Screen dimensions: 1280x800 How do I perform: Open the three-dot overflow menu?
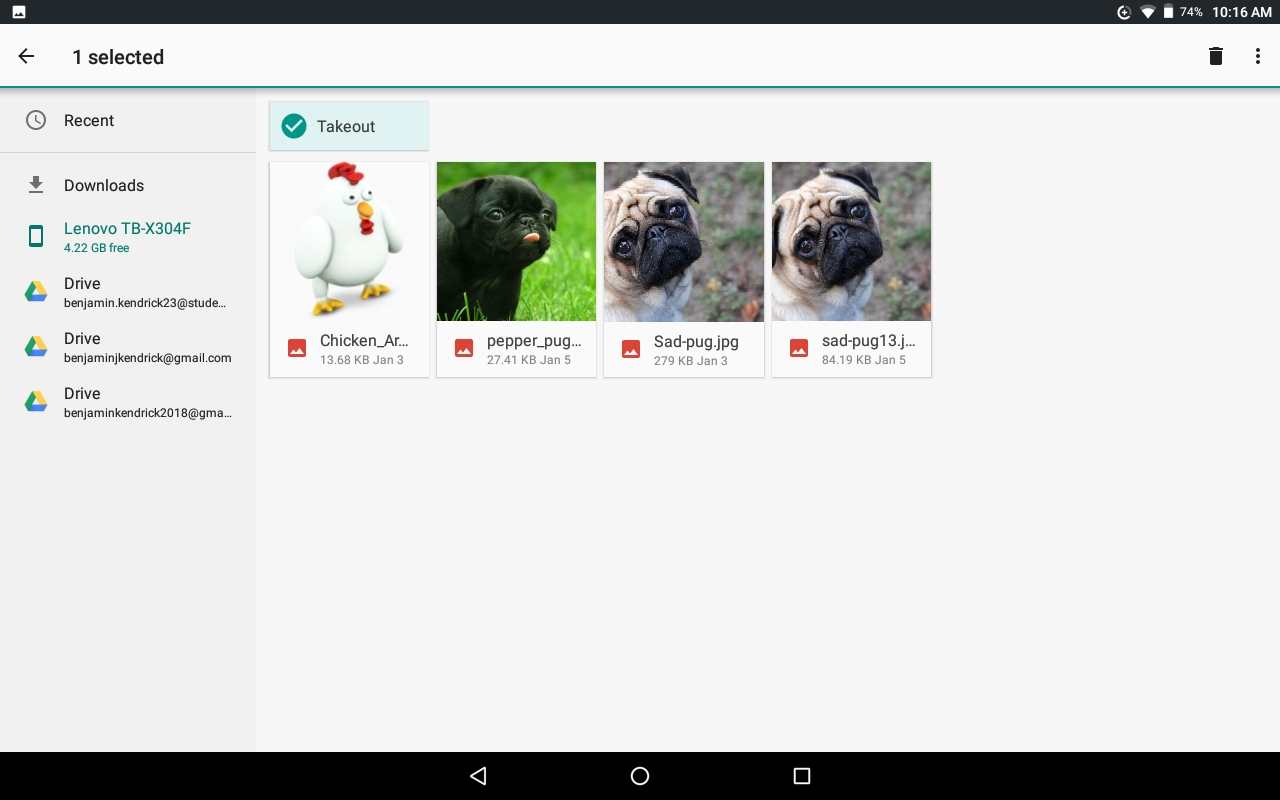[1258, 57]
